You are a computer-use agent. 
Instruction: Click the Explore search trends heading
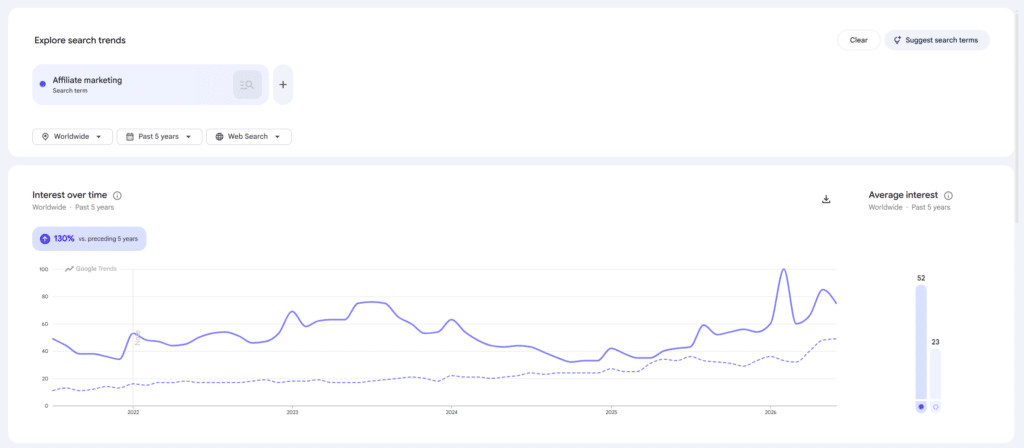(x=80, y=40)
